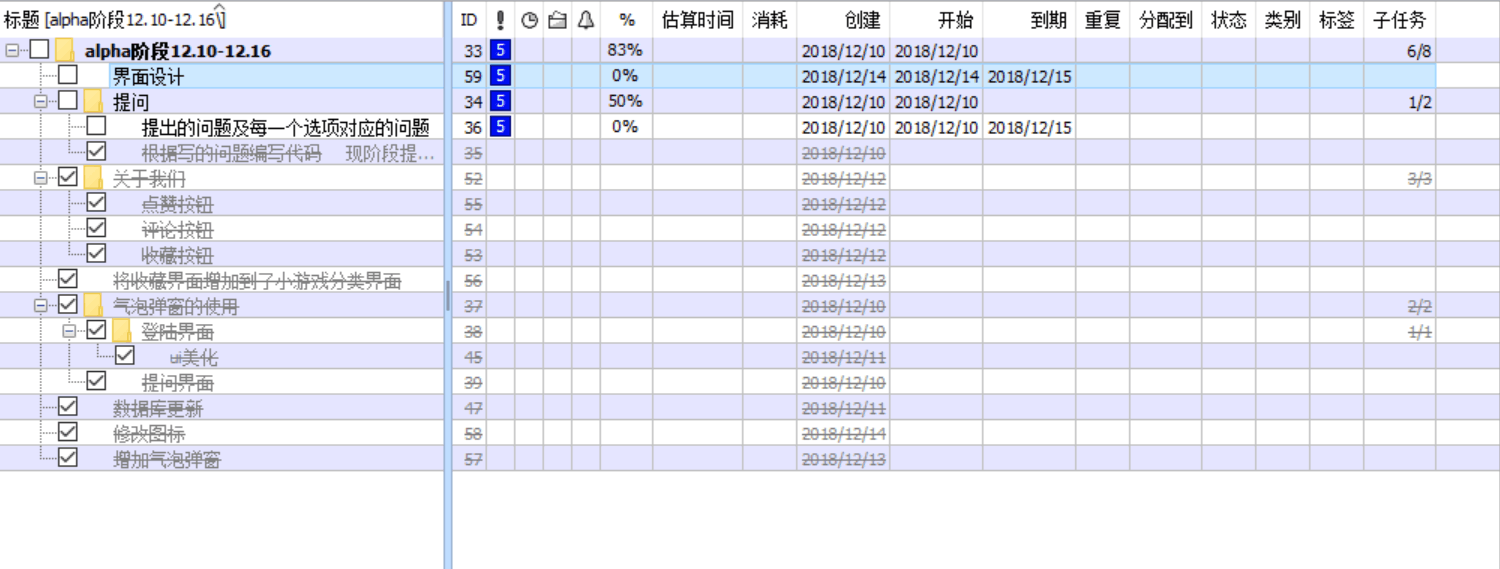This screenshot has height=569, width=1500.
Task: Select the 将收藏界面增加到了小游戏分类界面 task
Action: (x=257, y=280)
